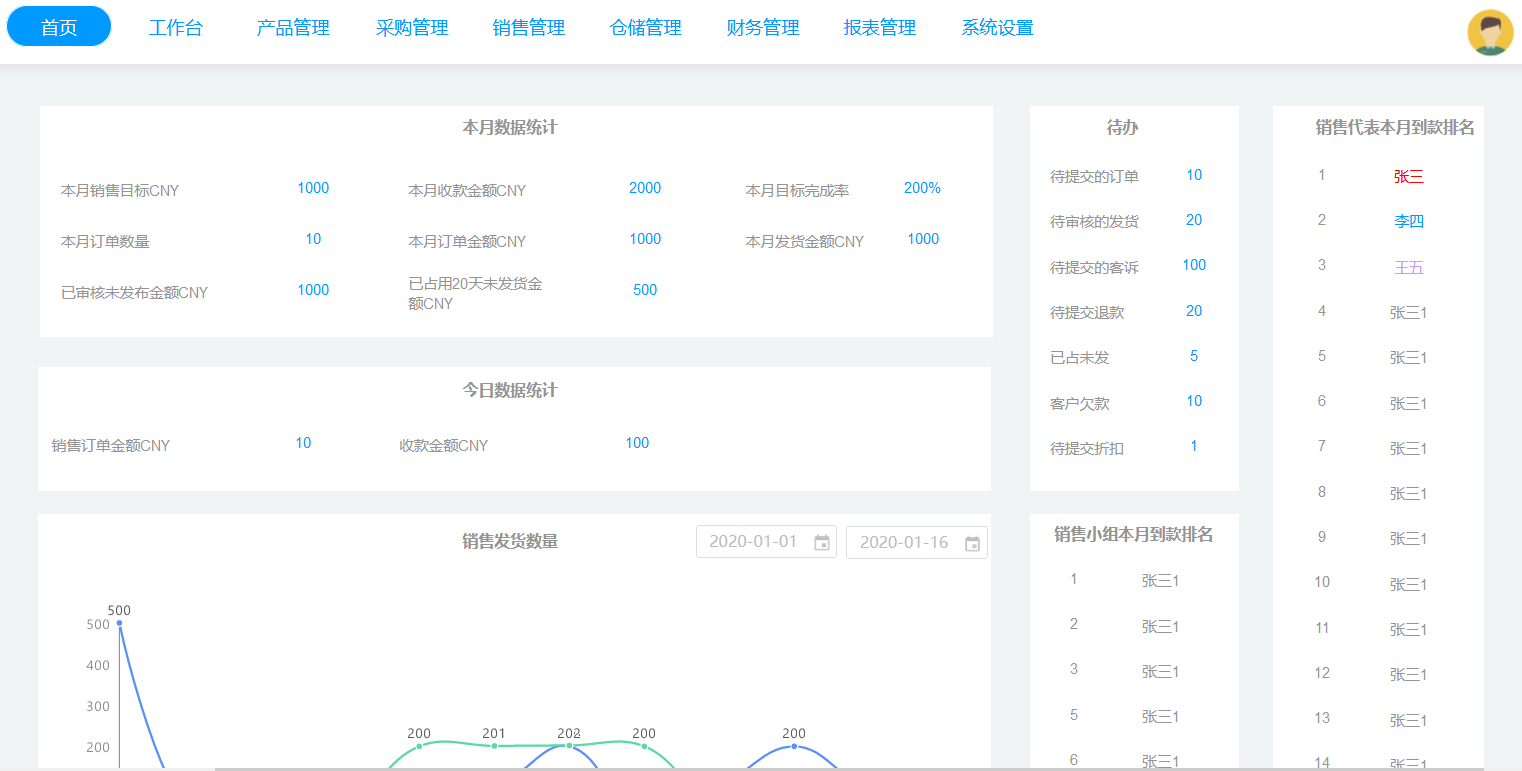This screenshot has width=1522, height=771.
Task: Click rank 1 sales rep 张三
Action: point(1408,177)
